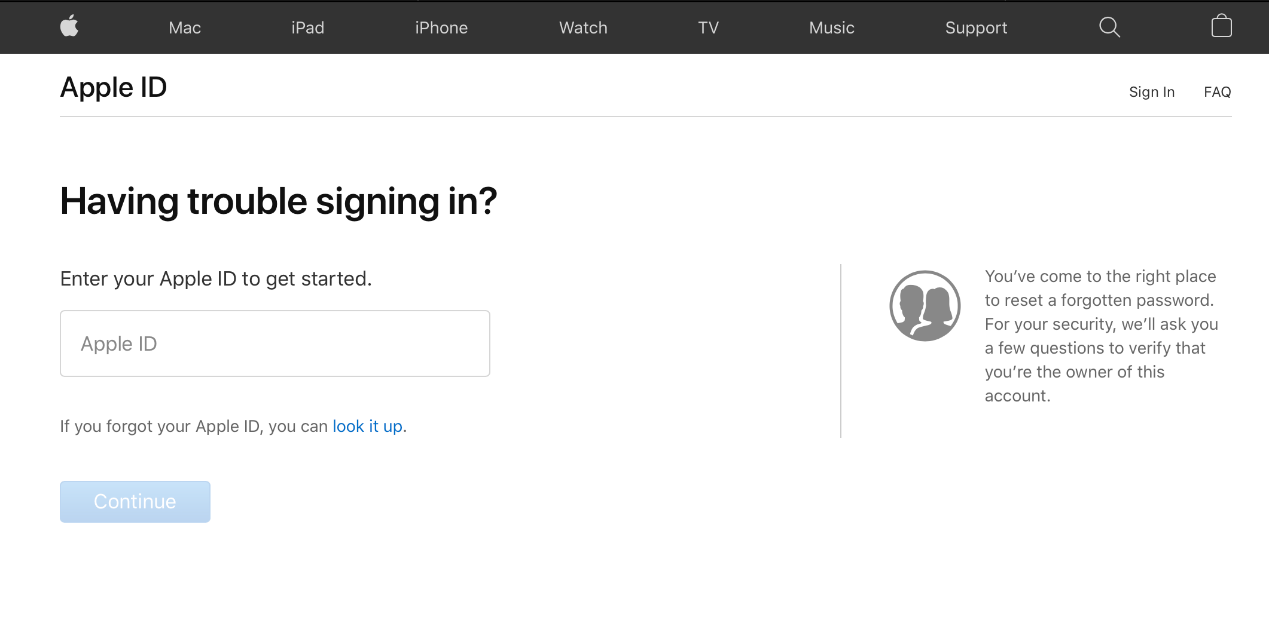Open the Mac menu item
1269x638 pixels.
[x=185, y=28]
